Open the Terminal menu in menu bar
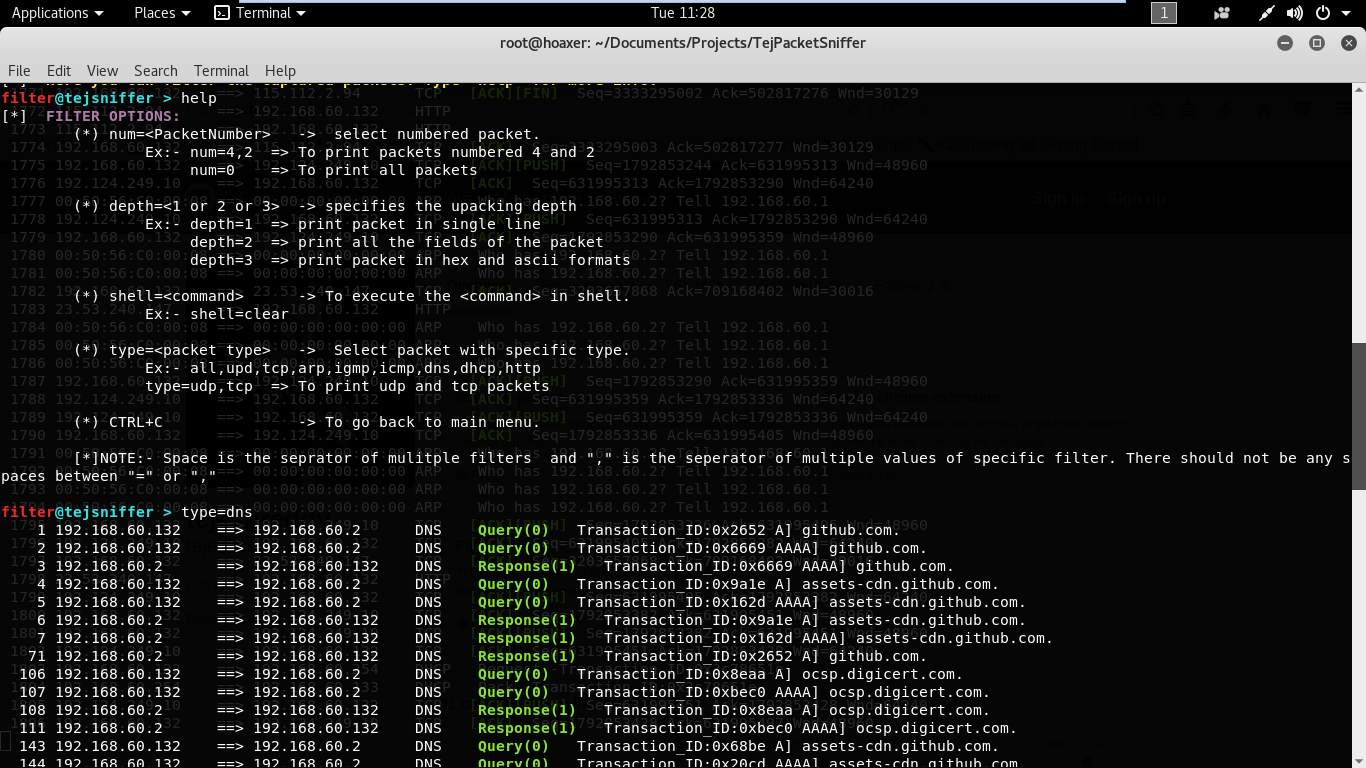 (221, 70)
